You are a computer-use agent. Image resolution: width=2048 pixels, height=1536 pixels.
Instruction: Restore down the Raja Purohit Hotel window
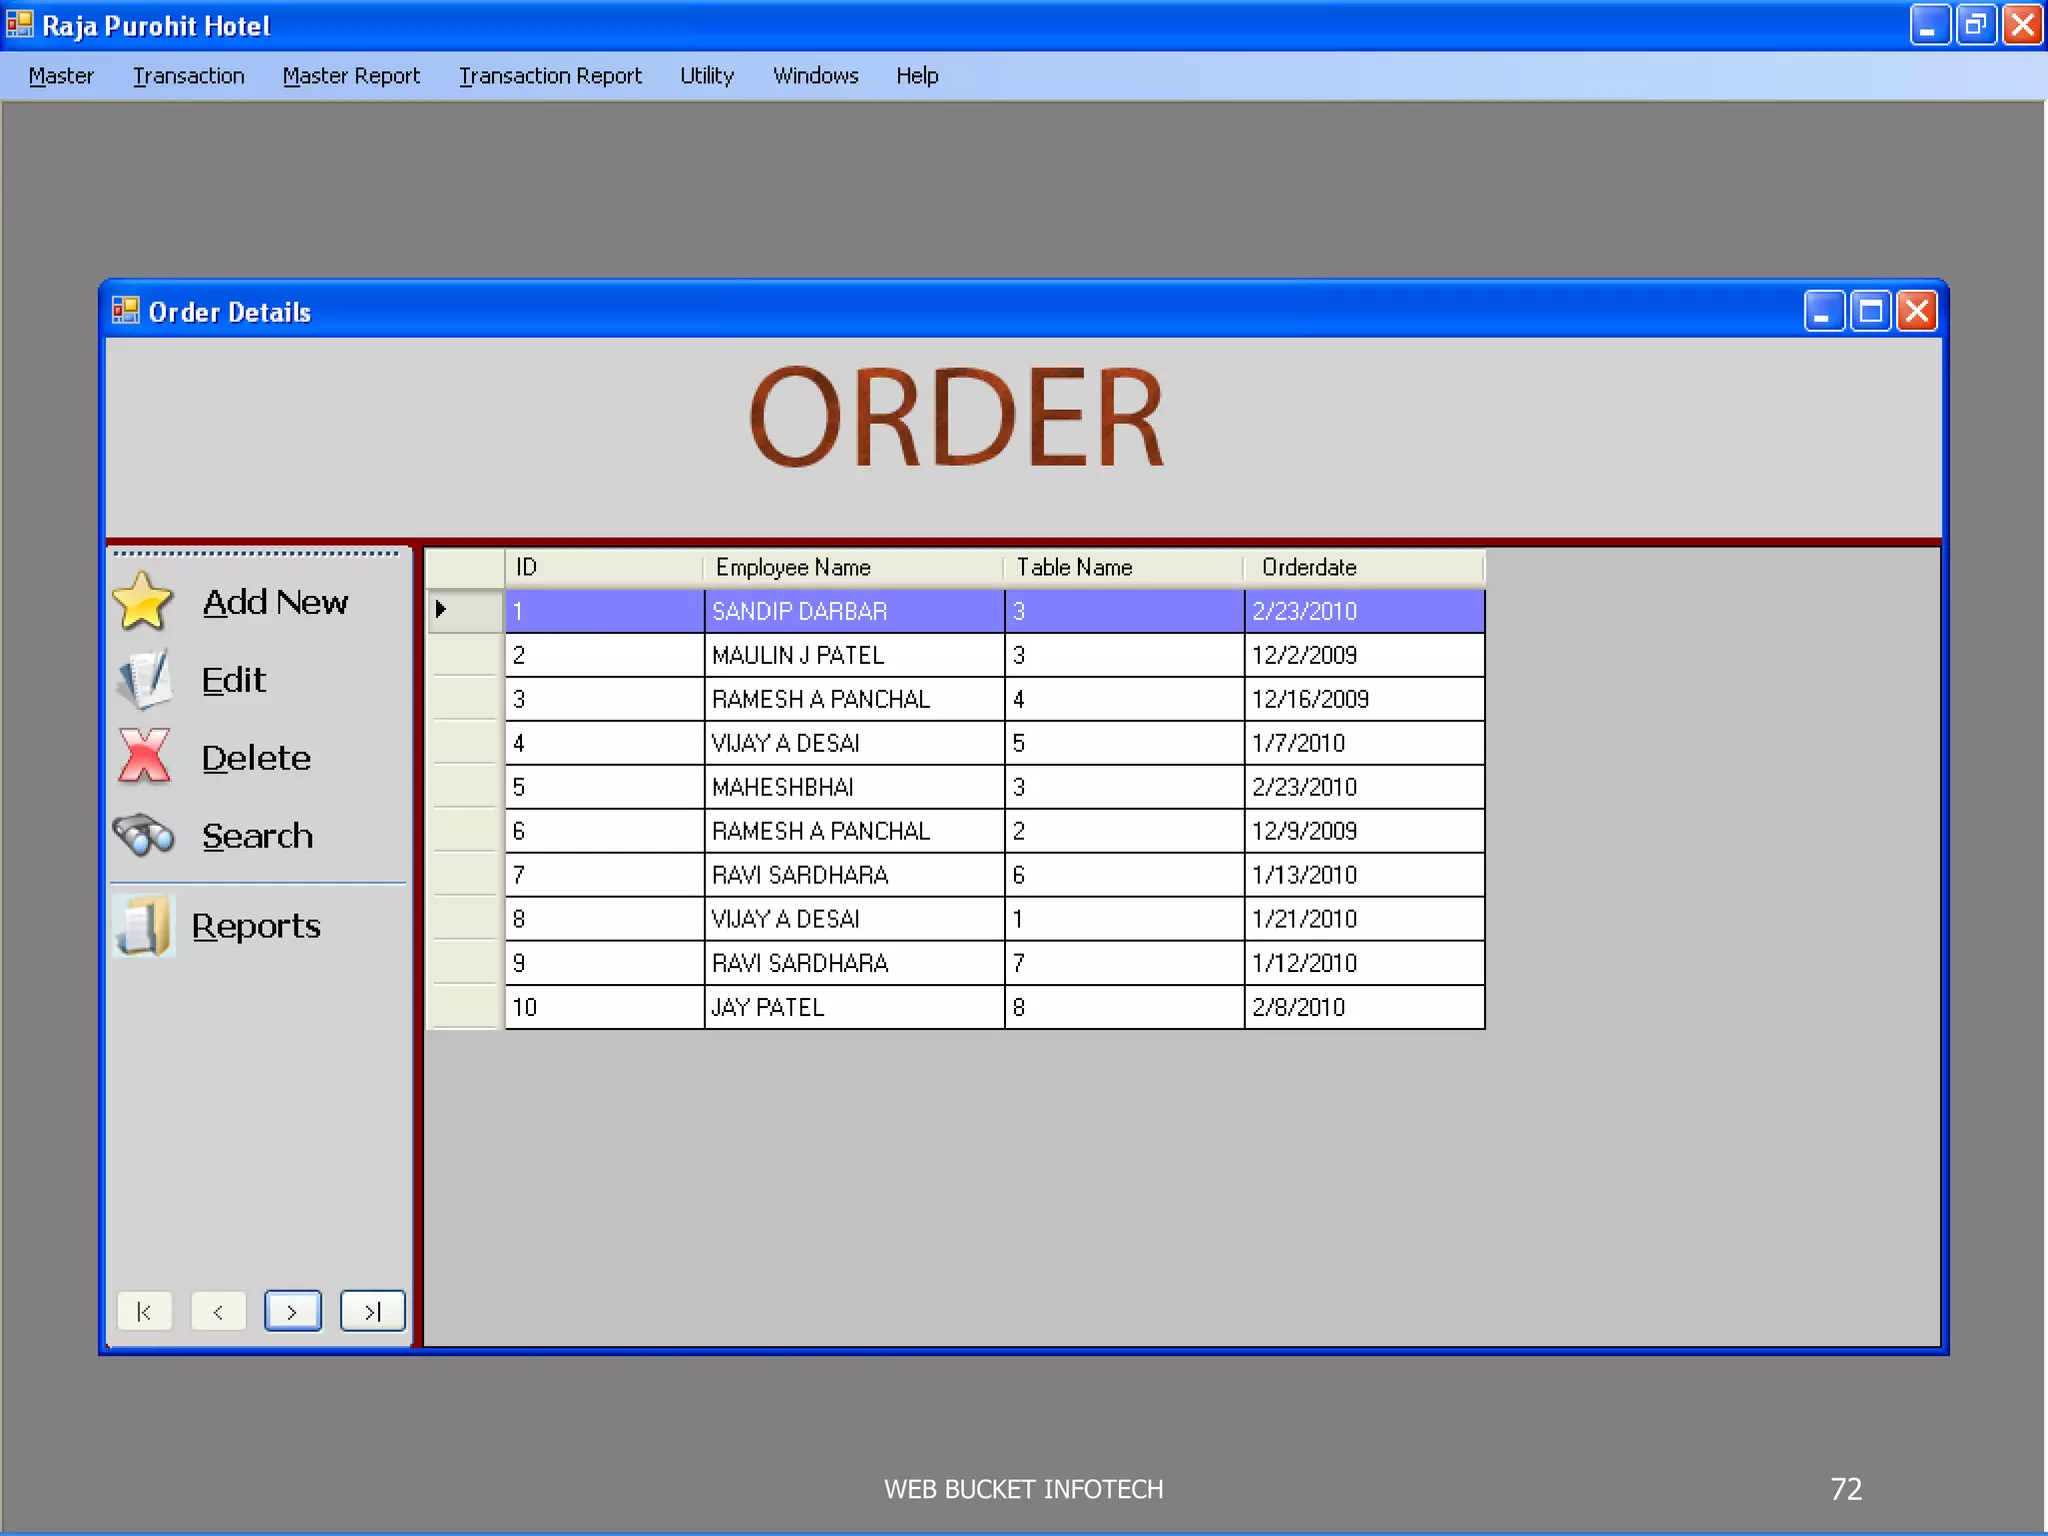click(x=1976, y=24)
